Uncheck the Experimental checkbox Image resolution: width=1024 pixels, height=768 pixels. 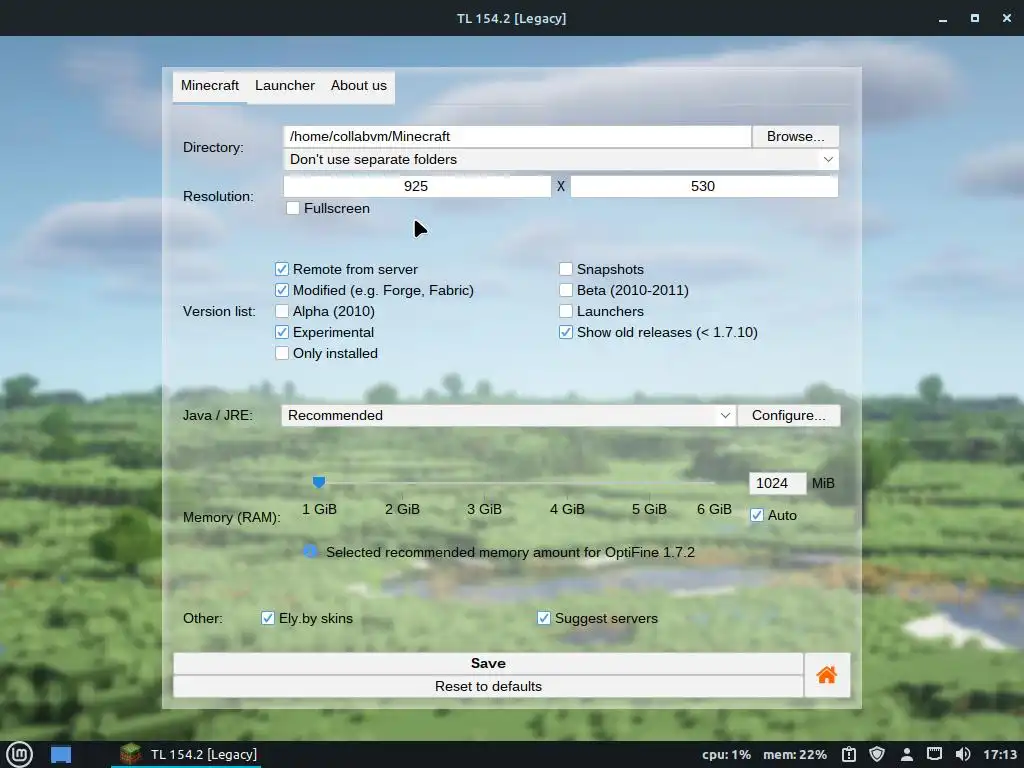pos(281,332)
